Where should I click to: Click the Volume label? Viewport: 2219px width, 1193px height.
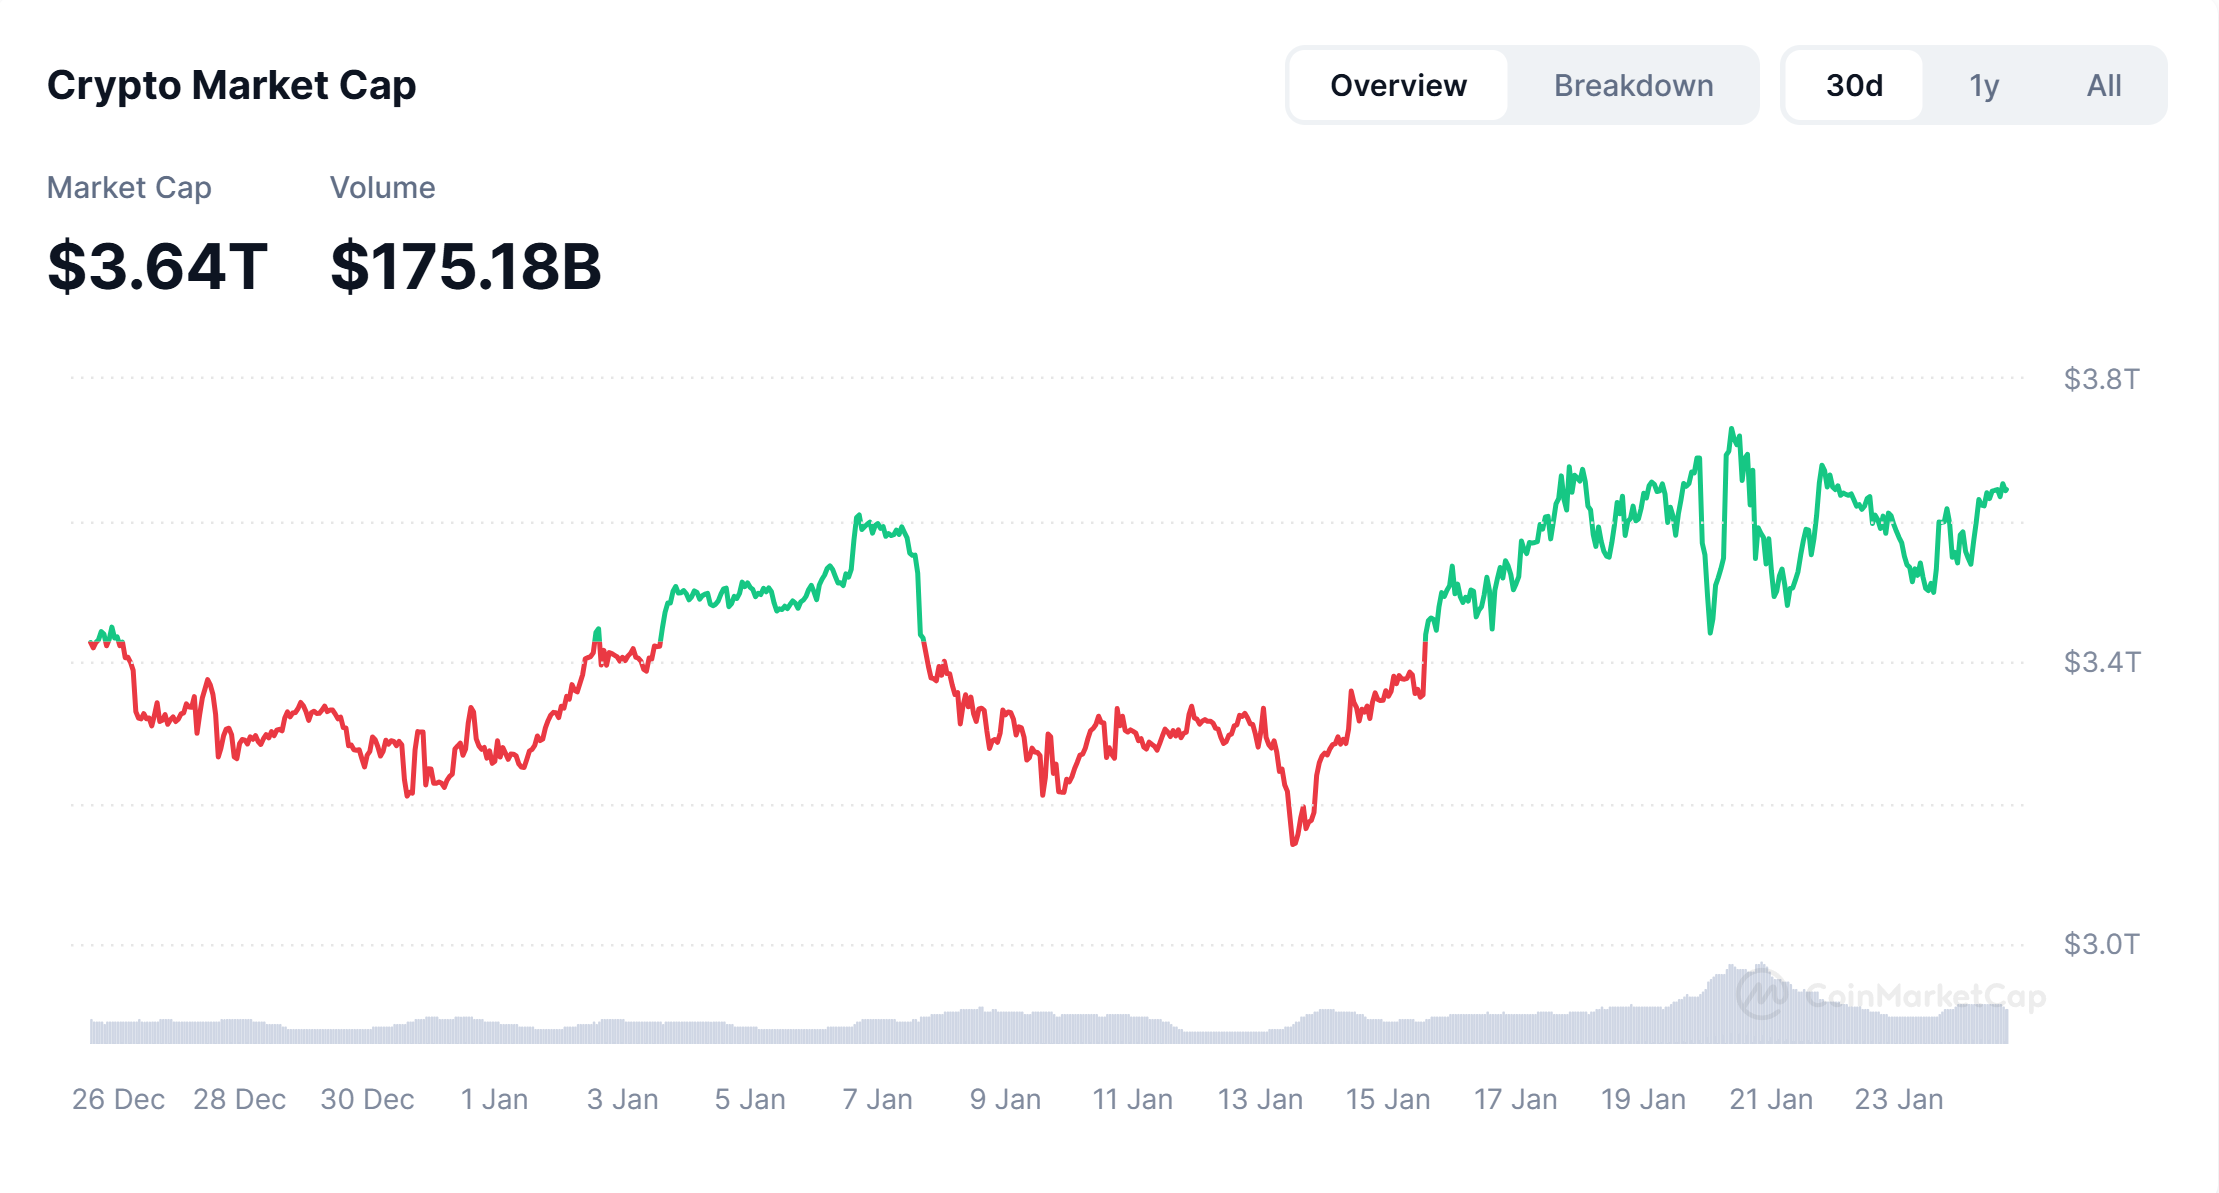pos(382,188)
